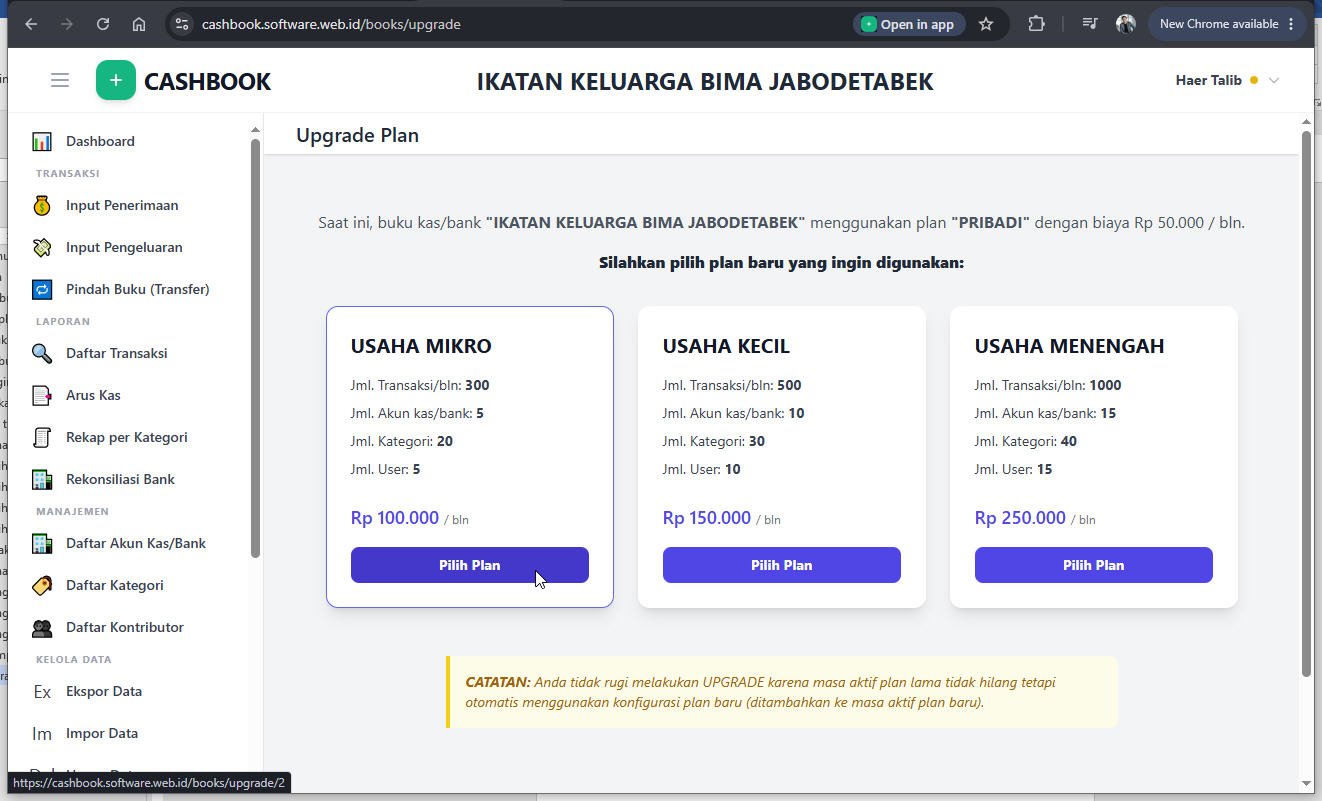
Task: Open Daftar Transaksi report
Action: point(117,353)
